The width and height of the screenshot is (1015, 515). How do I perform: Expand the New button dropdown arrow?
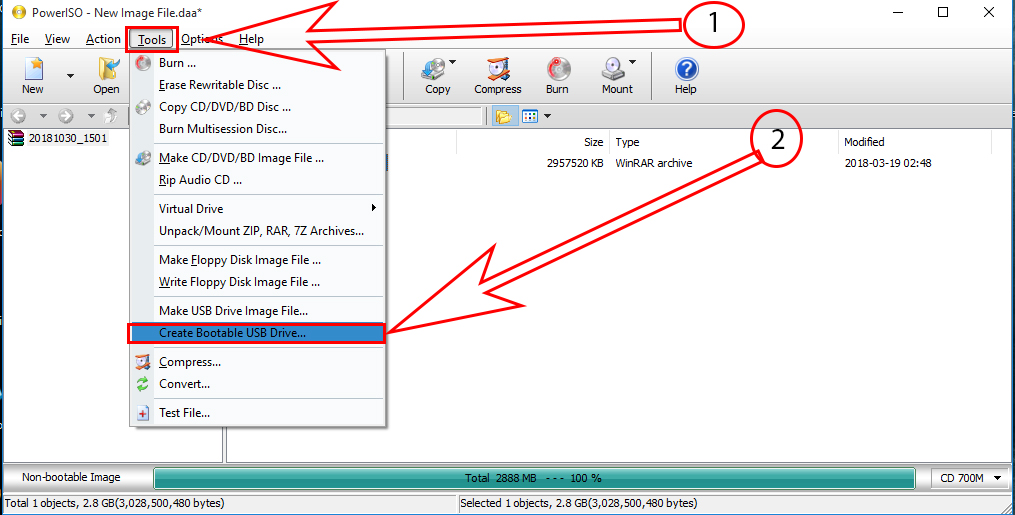point(70,75)
